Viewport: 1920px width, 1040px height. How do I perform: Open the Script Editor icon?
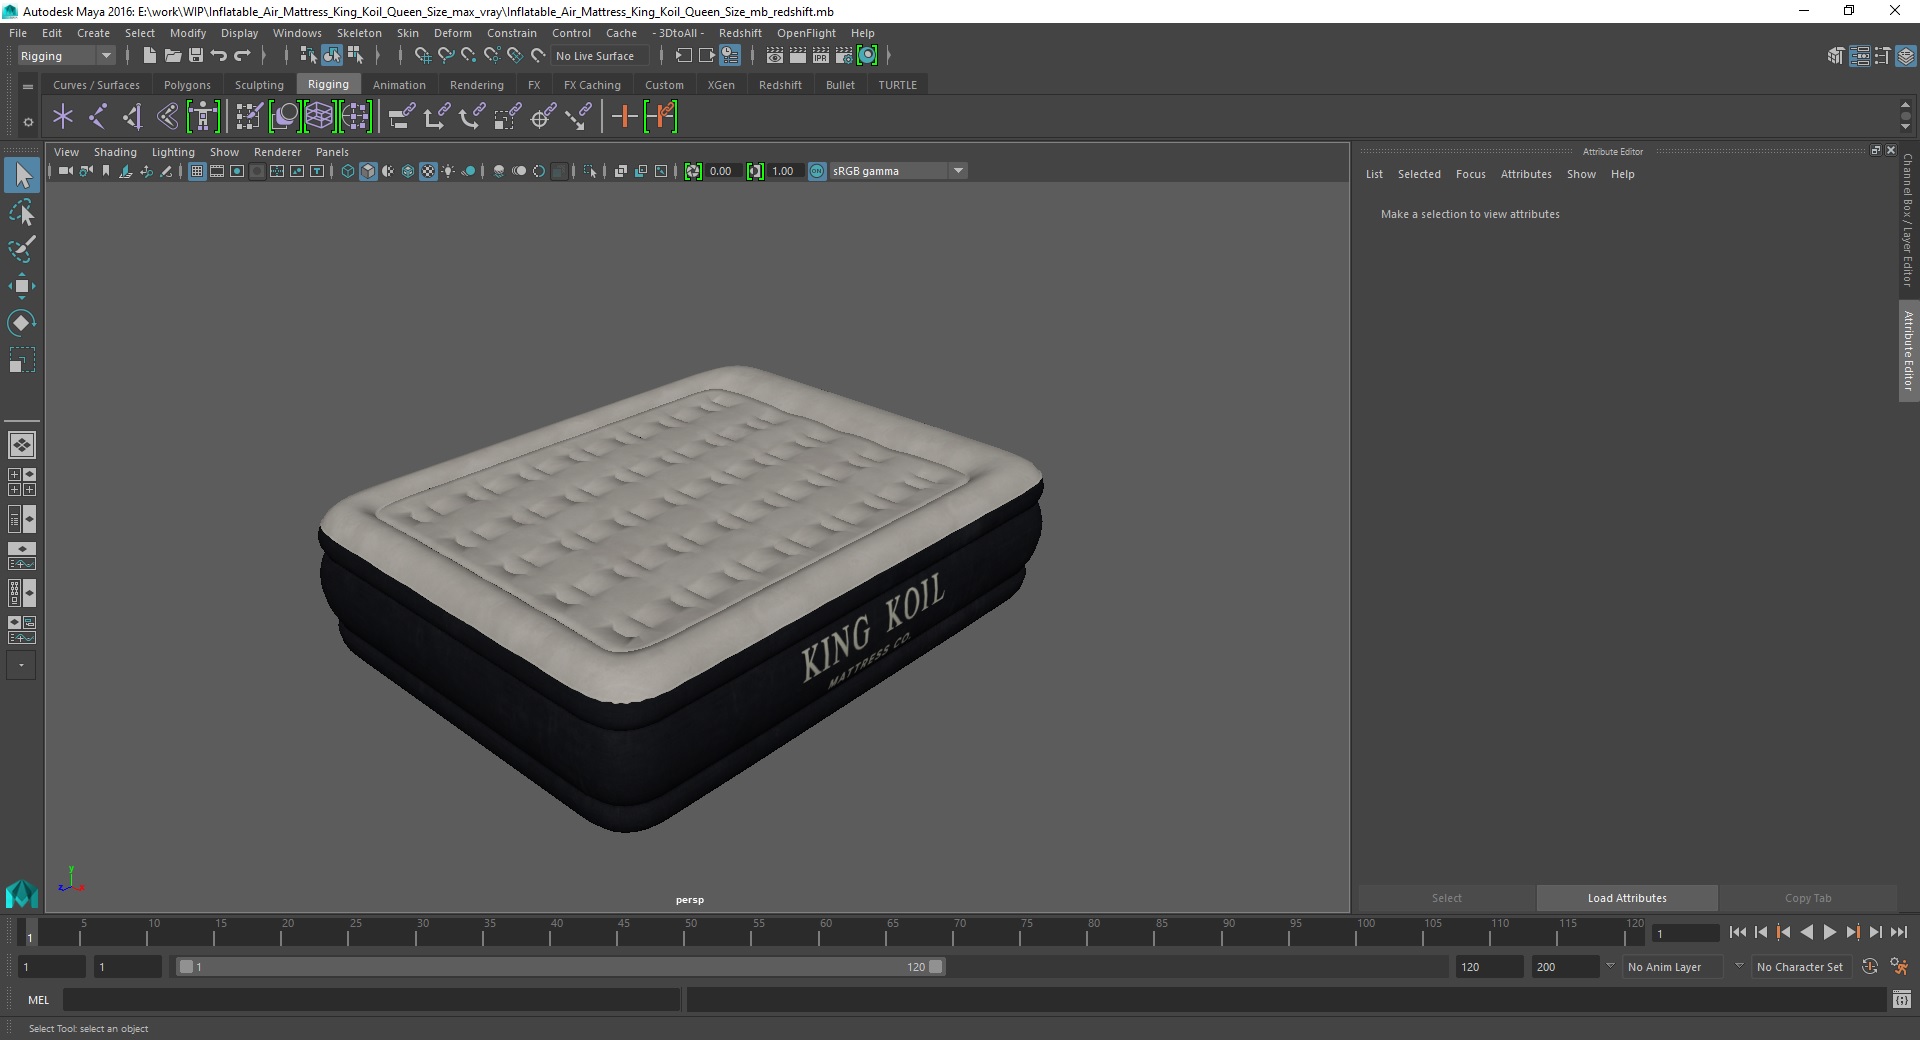pos(1901,999)
